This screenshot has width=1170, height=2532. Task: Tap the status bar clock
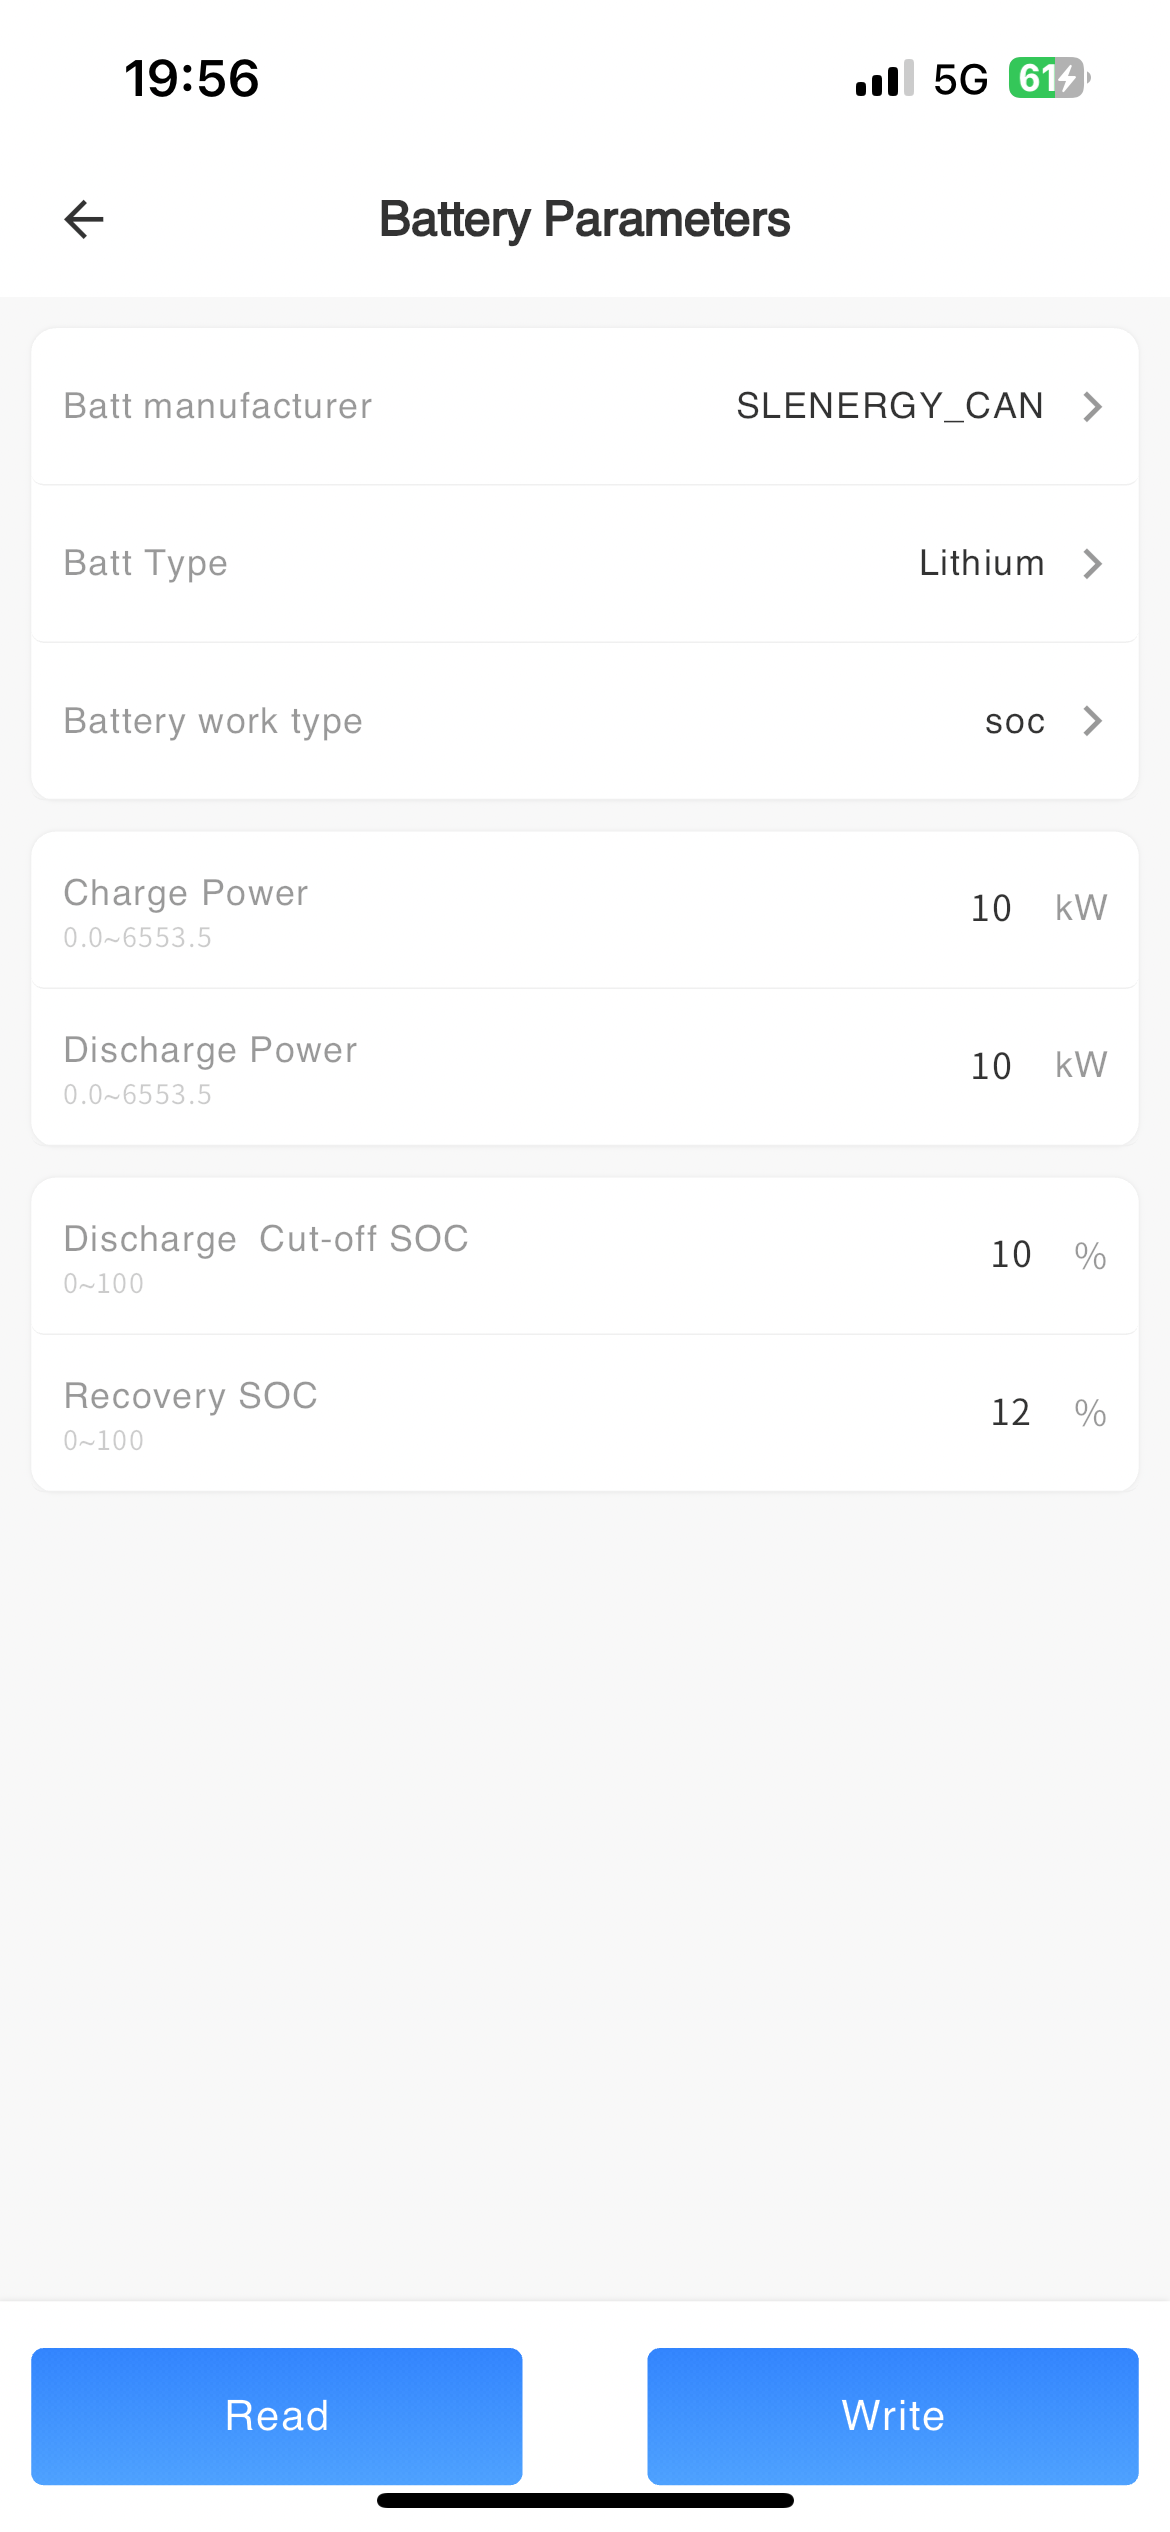click(x=192, y=79)
